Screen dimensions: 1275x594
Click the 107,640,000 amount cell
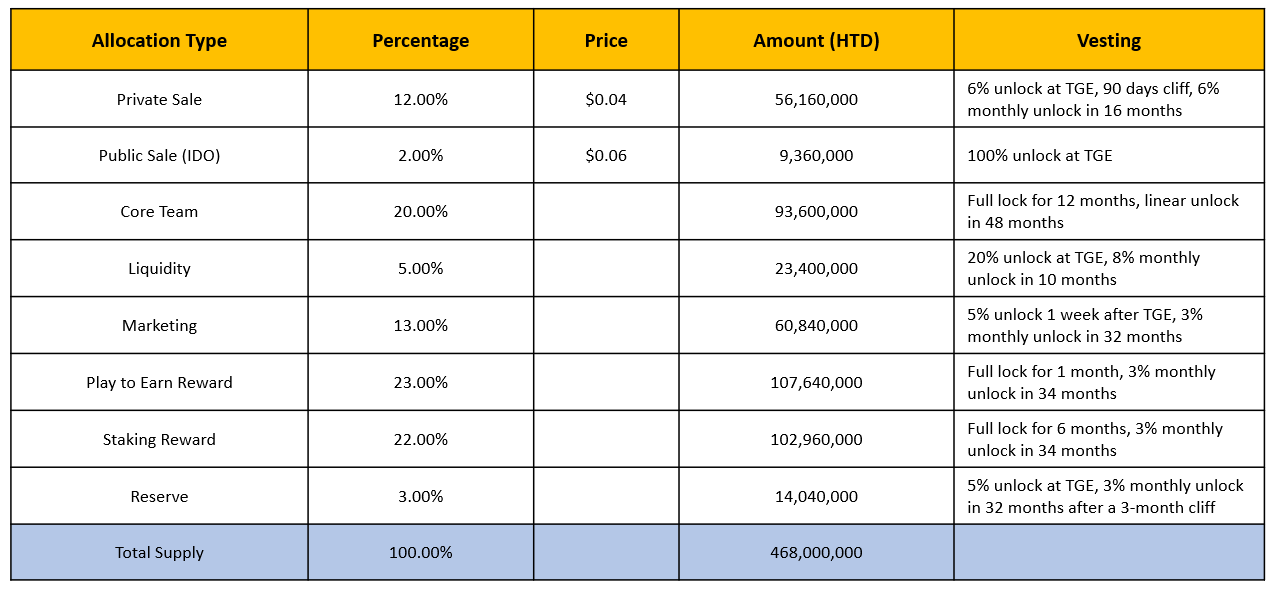816,382
